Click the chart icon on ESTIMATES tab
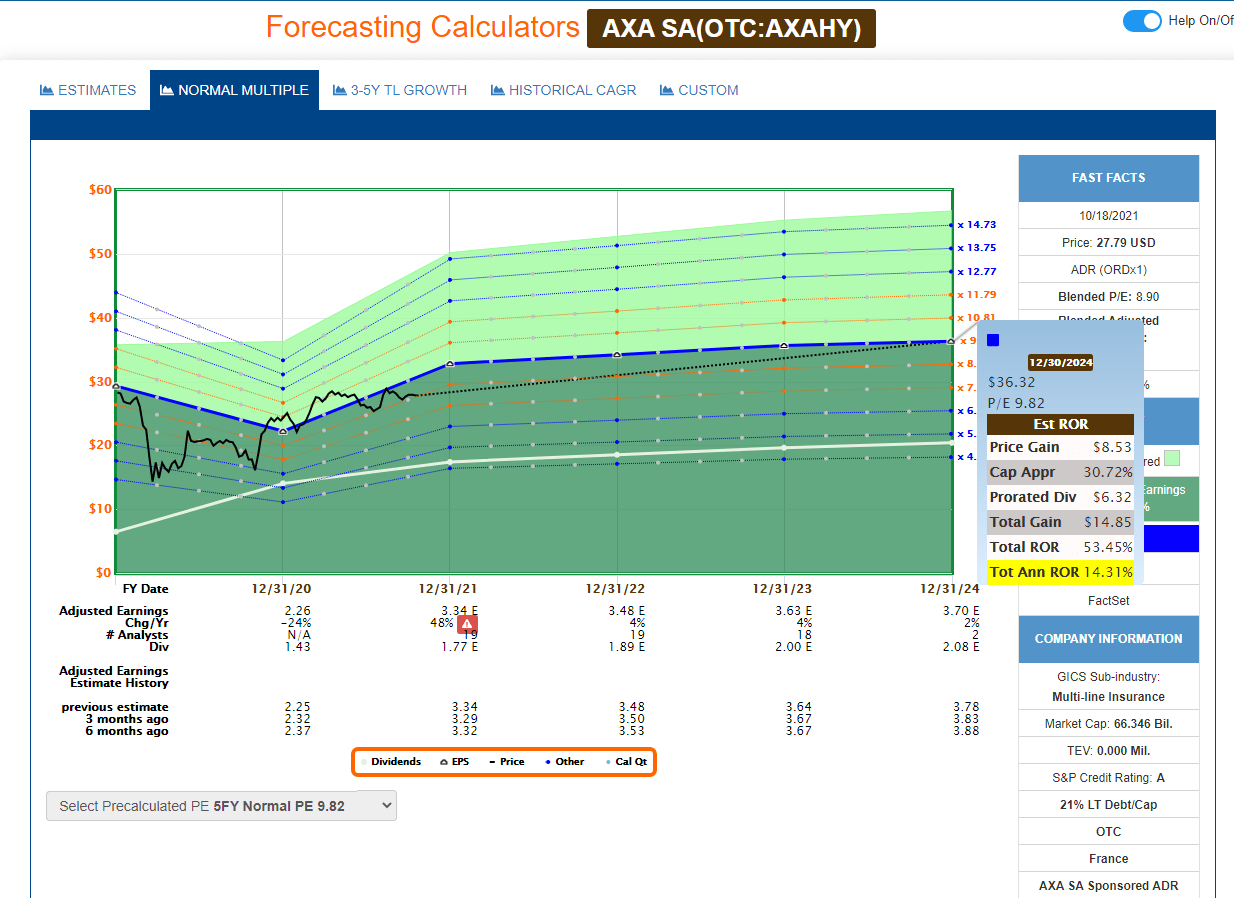 click(46, 90)
